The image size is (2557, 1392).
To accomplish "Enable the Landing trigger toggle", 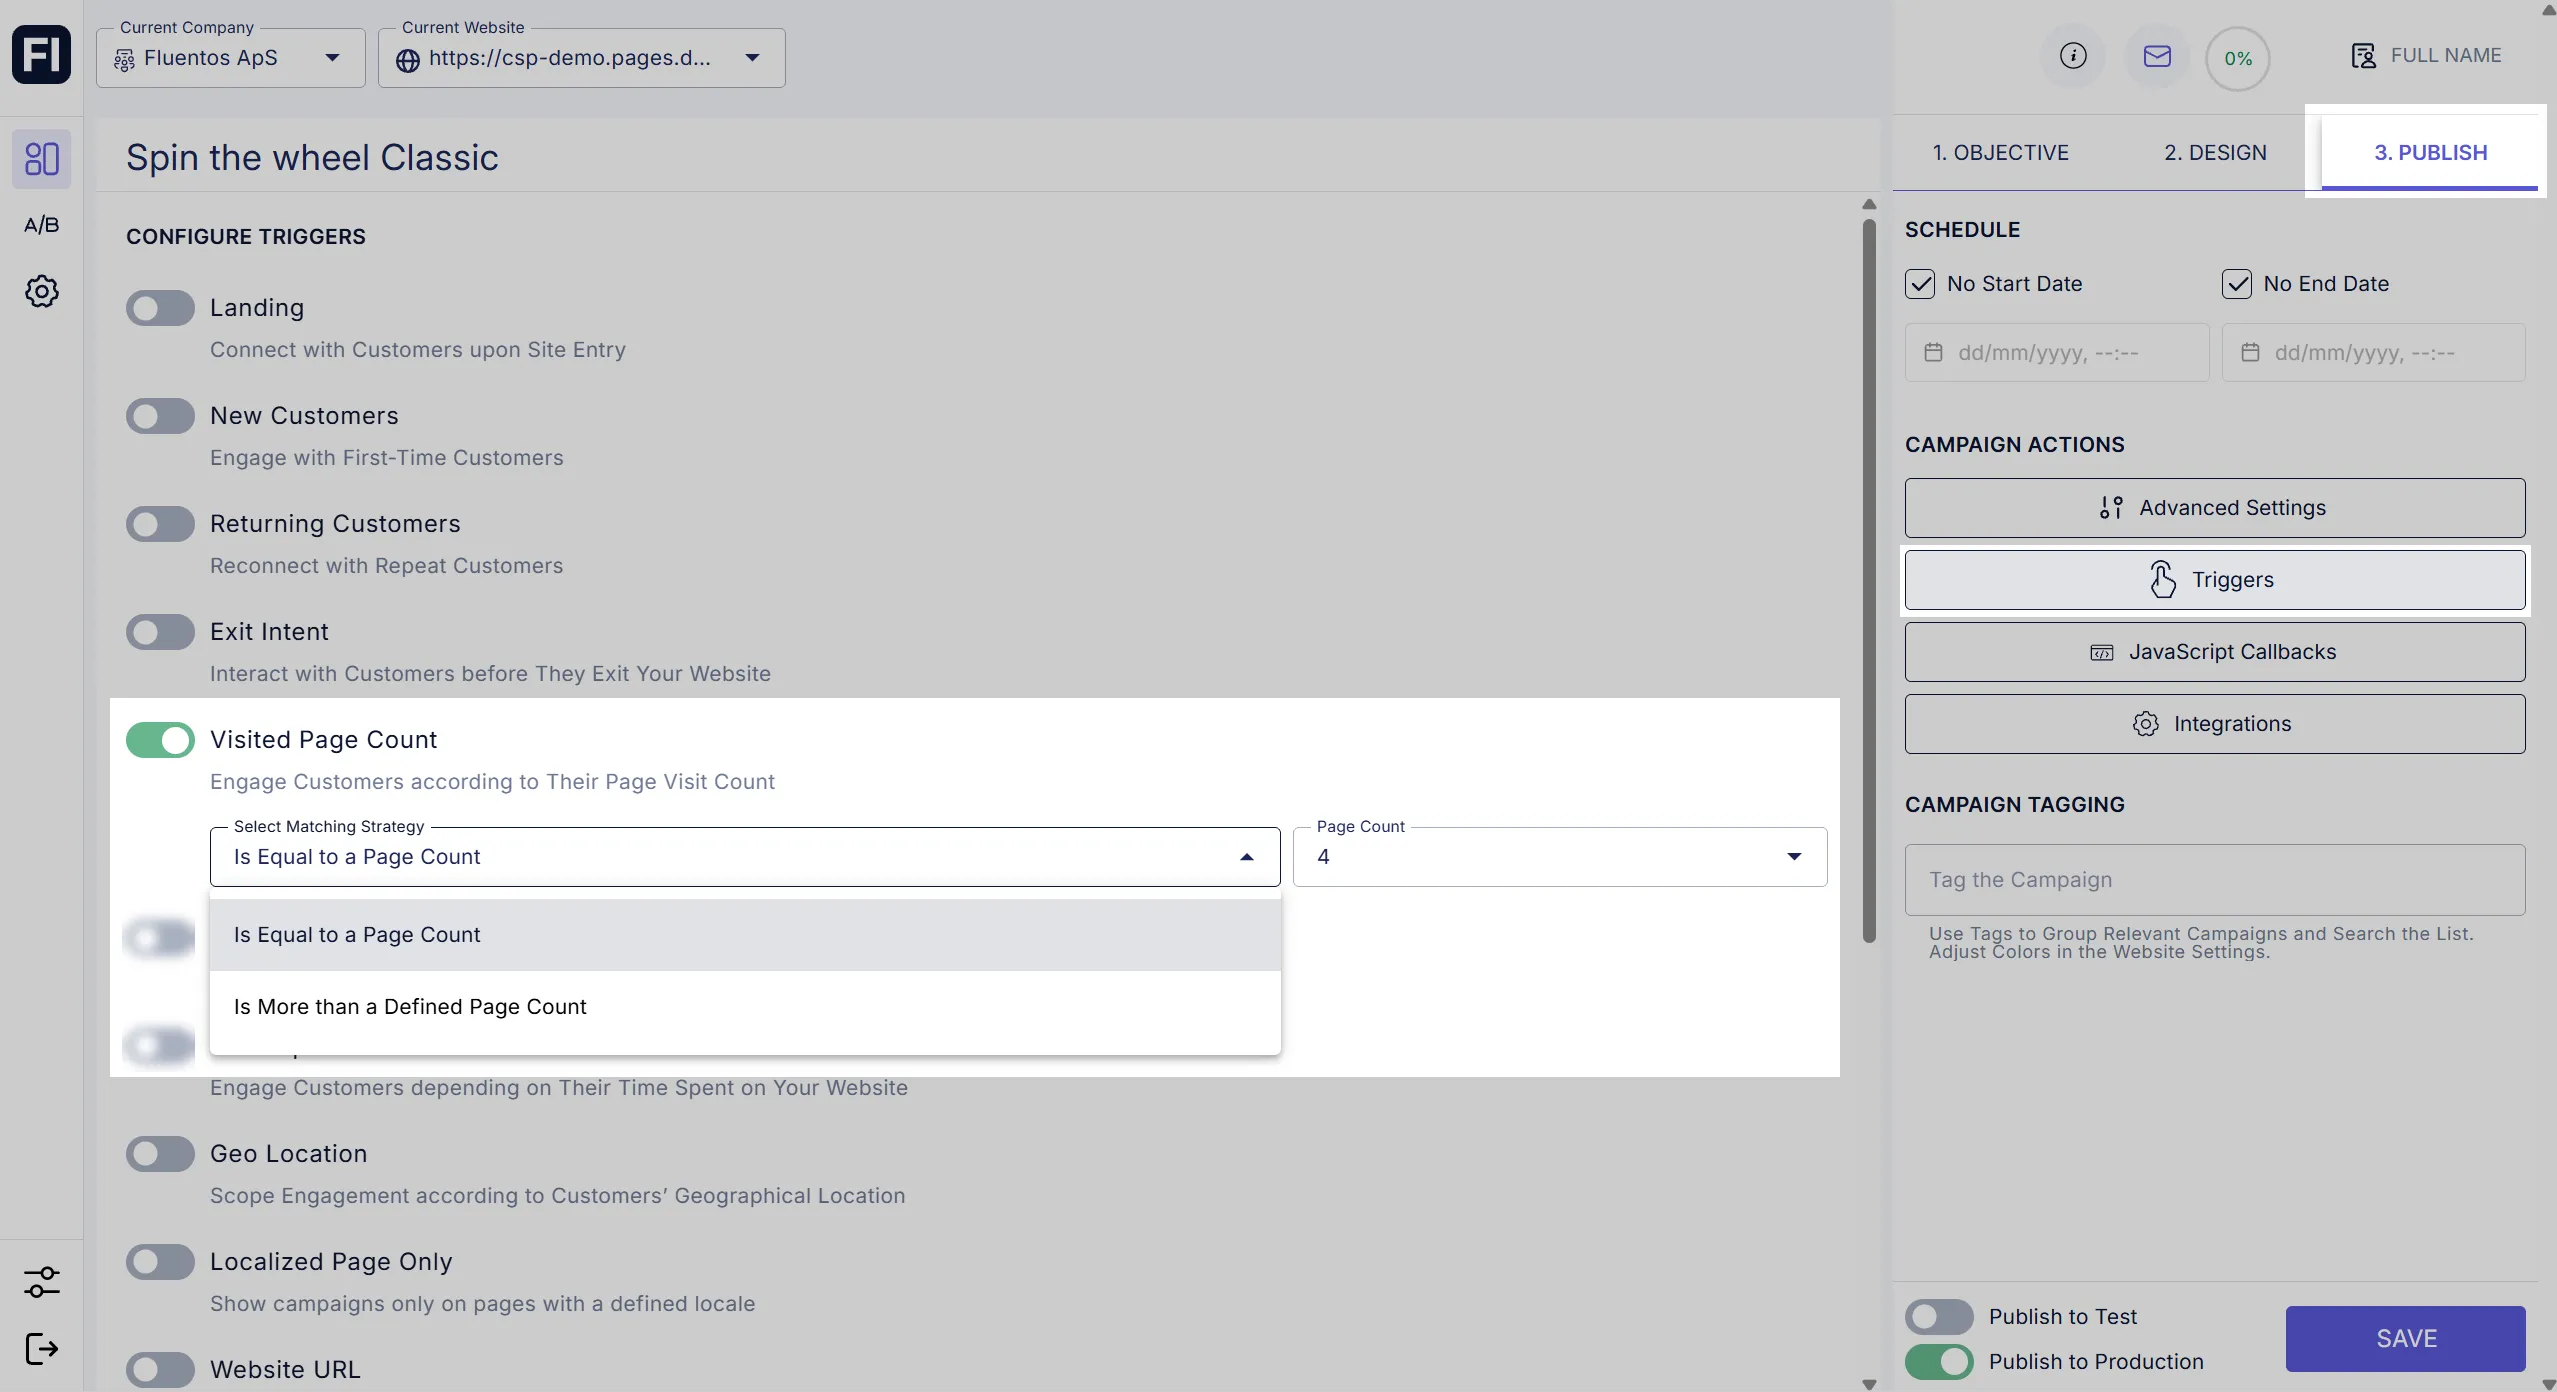I will (160, 308).
